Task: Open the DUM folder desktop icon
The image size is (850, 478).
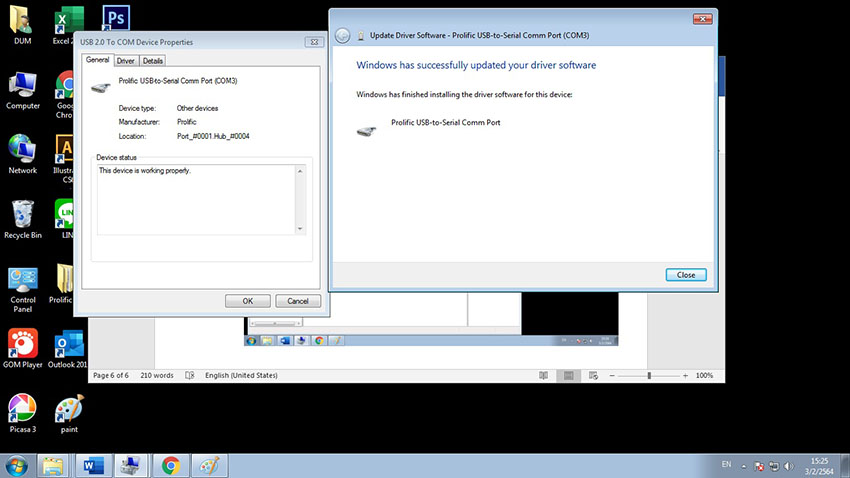Action: click(x=22, y=24)
